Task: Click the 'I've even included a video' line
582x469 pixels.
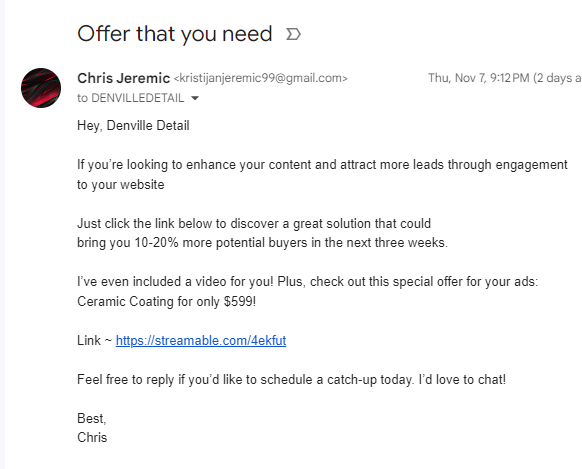Action: pyautogui.click(x=307, y=282)
